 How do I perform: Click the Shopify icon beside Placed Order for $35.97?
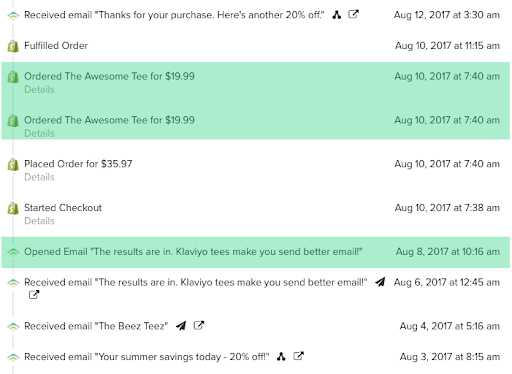point(13,164)
